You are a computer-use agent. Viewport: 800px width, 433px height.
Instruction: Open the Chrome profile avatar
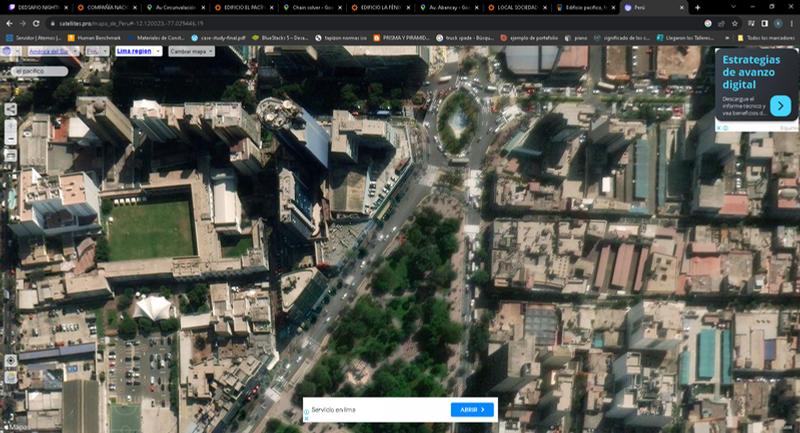(x=778, y=23)
